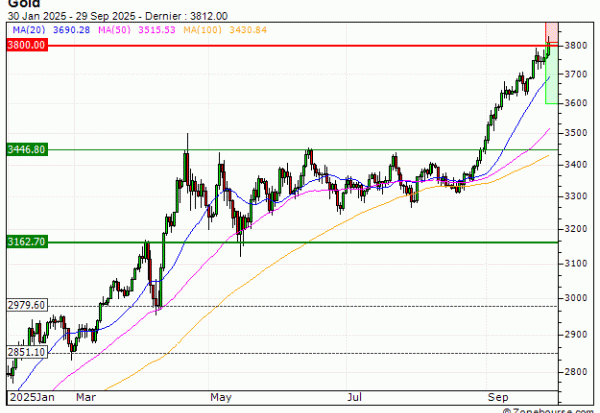Click the Gold chart title
Screen dimensions: 600x413
pos(16,5)
